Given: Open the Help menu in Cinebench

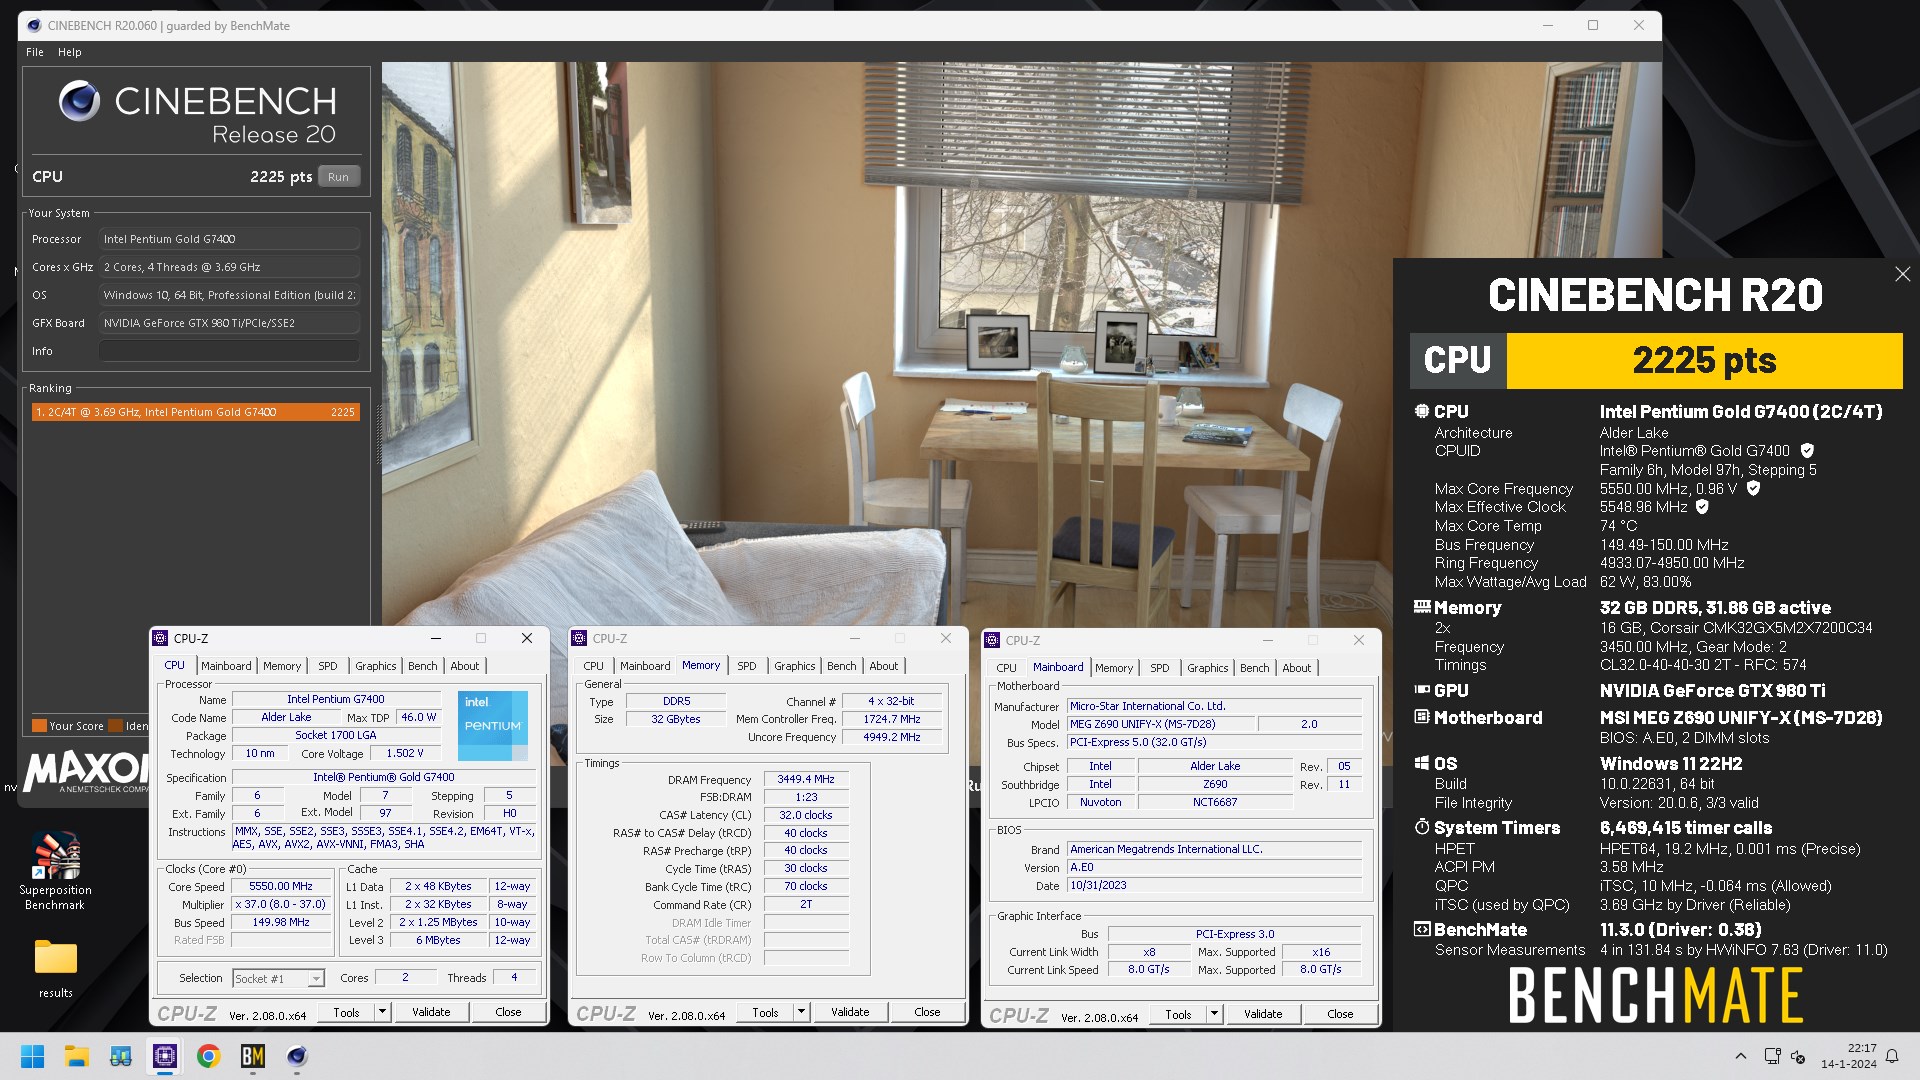Looking at the screenshot, I should (69, 52).
